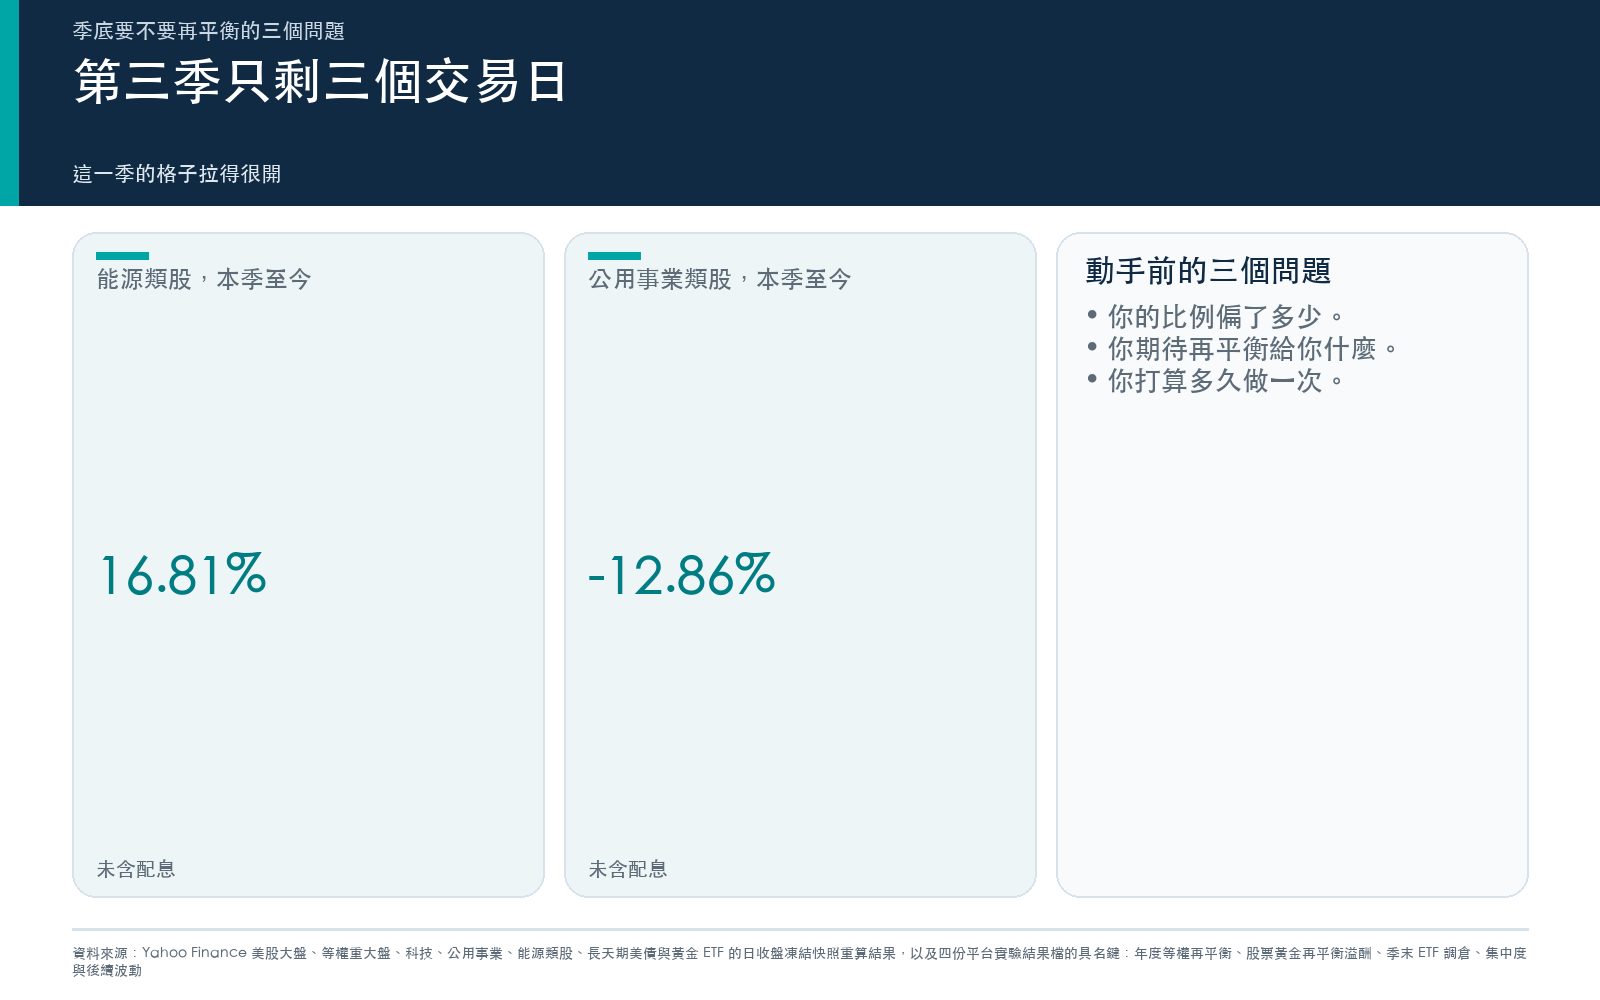1600x1000 pixels.
Task: Select the label 能源類股，本季至今
Action: point(204,279)
